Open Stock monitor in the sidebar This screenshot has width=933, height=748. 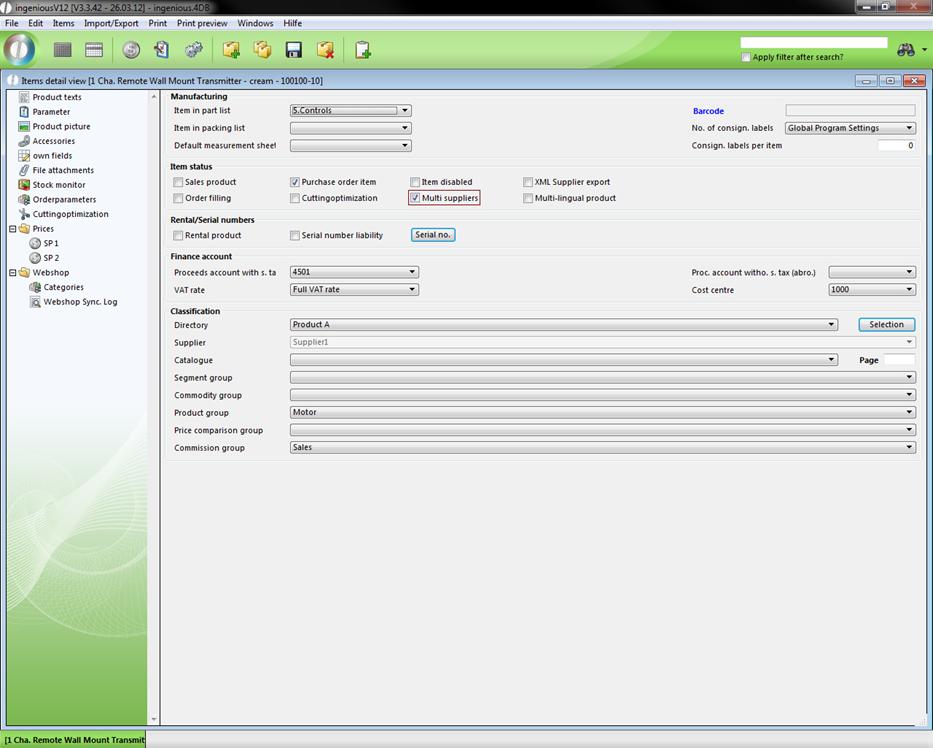[58, 185]
